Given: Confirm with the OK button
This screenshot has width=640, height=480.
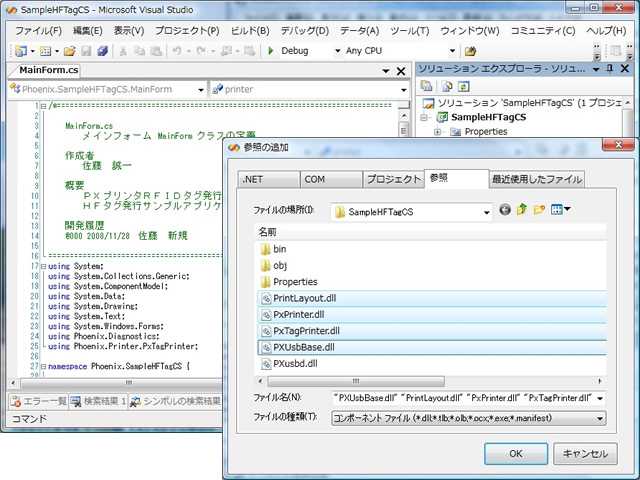Looking at the screenshot, I should pos(516,454).
